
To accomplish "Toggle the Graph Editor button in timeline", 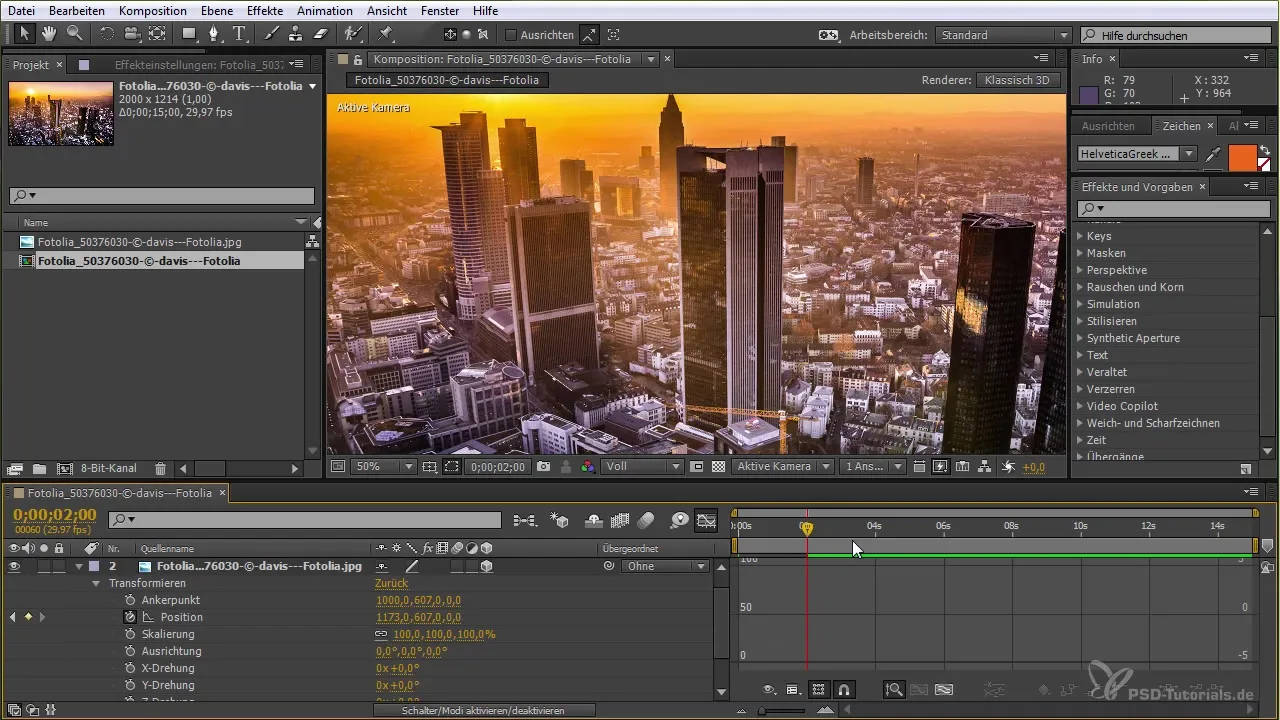I will pyautogui.click(x=706, y=520).
